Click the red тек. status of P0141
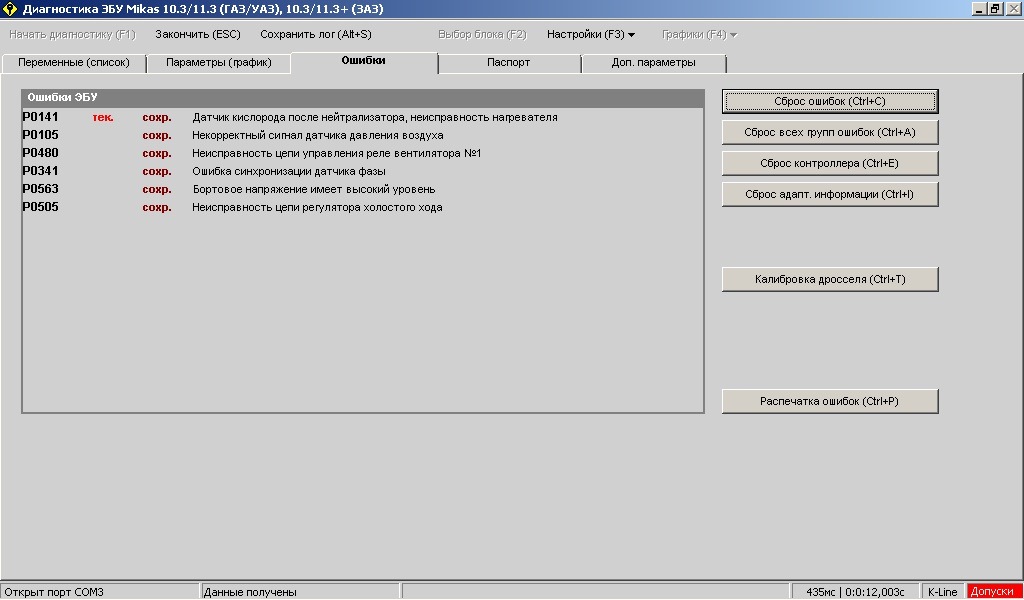Screen dimensions: 1024x600 (x=103, y=118)
